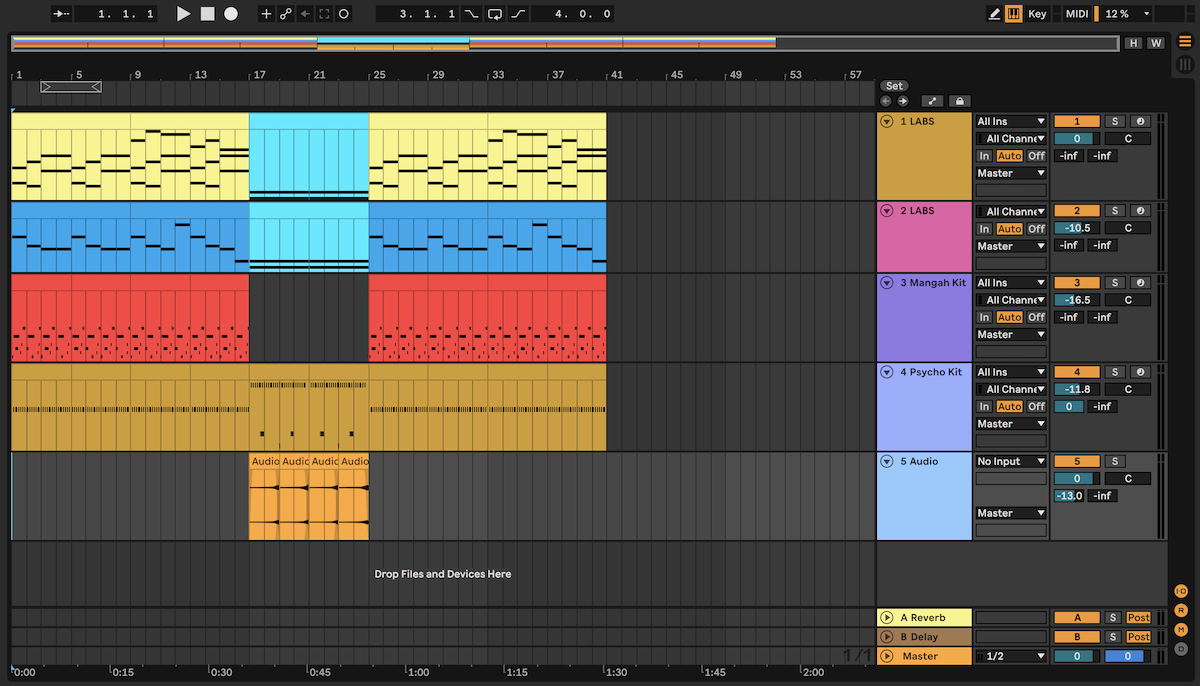This screenshot has height=686, width=1200.
Task: Toggle Post on B Delay return
Action: (x=1139, y=637)
